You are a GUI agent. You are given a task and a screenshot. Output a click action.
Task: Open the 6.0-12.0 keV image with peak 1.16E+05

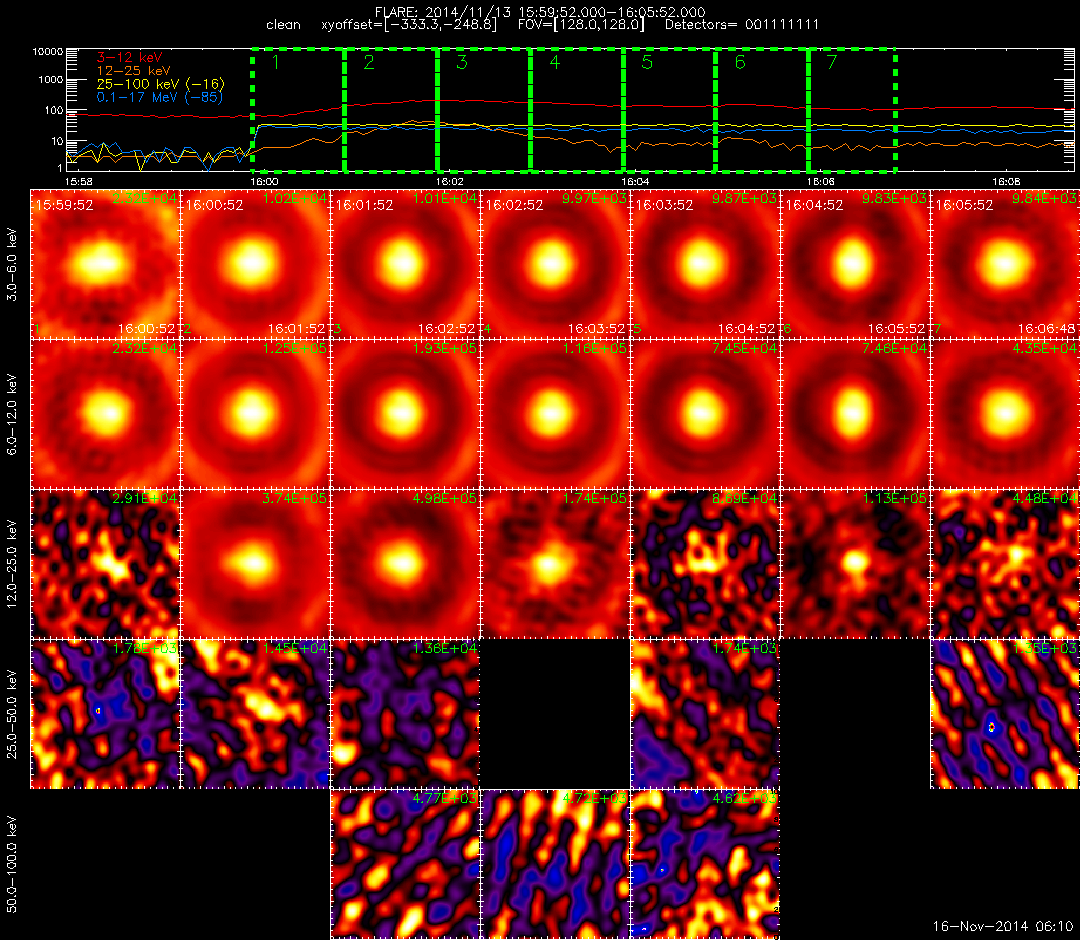click(556, 415)
